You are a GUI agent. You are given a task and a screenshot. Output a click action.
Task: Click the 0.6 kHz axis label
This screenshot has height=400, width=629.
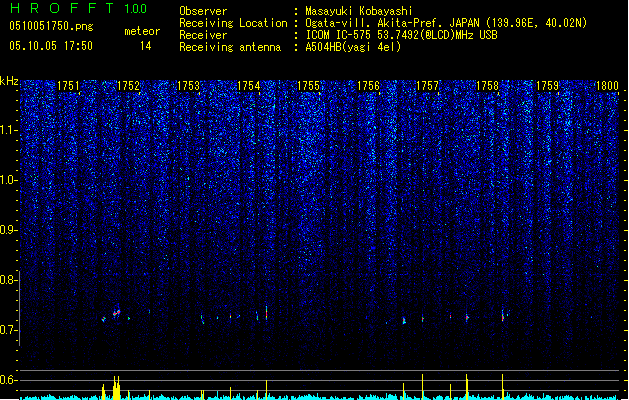8,380
